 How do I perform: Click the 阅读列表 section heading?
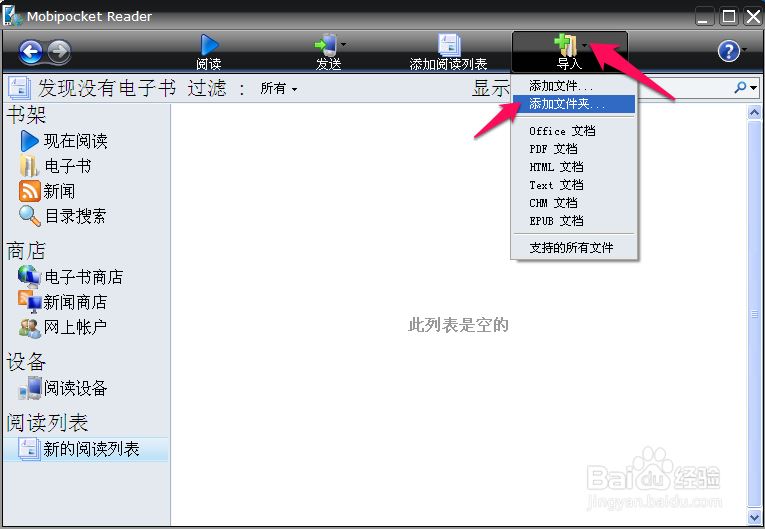pos(47,423)
